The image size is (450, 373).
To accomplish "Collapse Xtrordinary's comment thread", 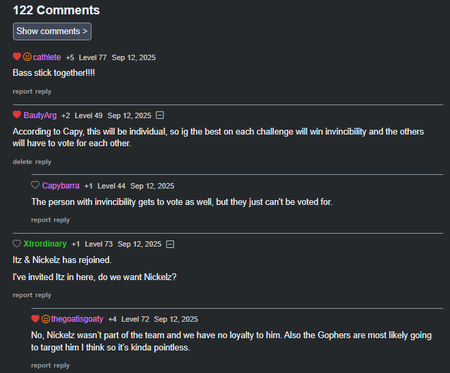I will pyautogui.click(x=170, y=244).
